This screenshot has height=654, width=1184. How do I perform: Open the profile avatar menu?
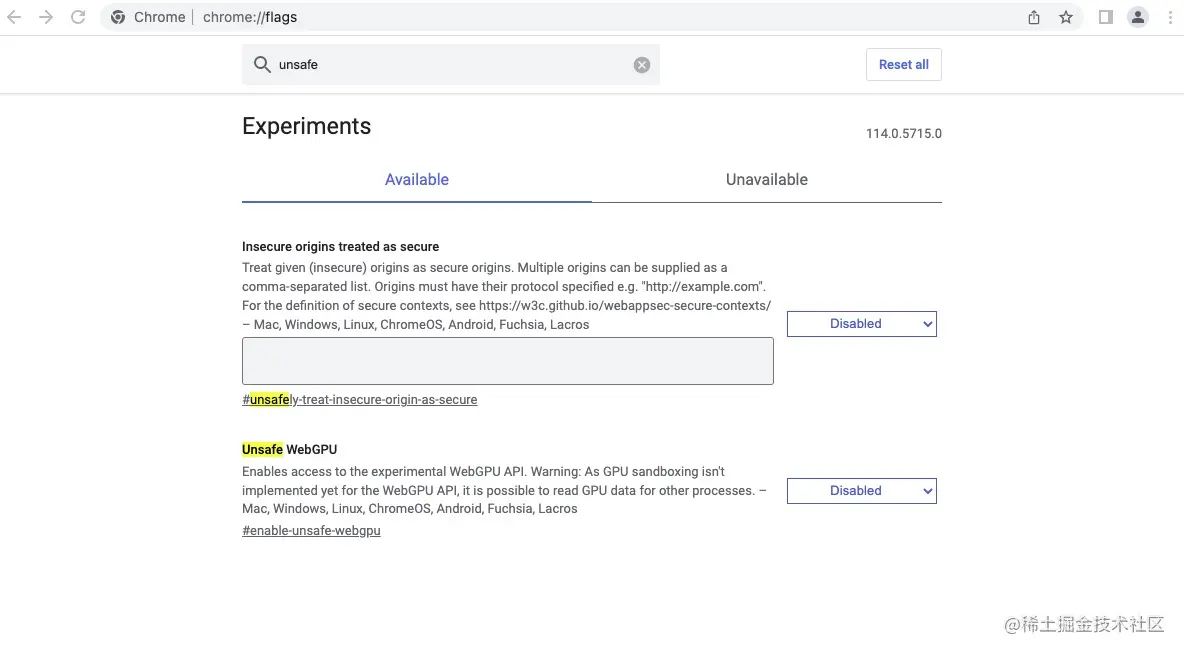pyautogui.click(x=1138, y=17)
